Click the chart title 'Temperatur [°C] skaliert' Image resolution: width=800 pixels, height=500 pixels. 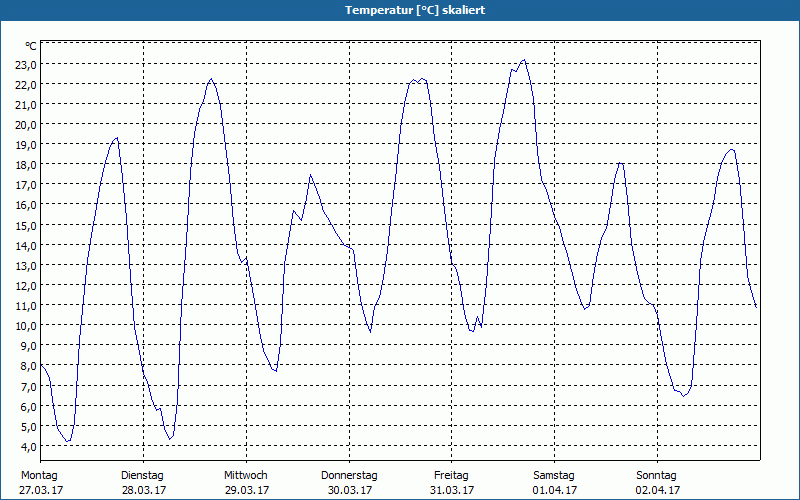[x=415, y=10]
